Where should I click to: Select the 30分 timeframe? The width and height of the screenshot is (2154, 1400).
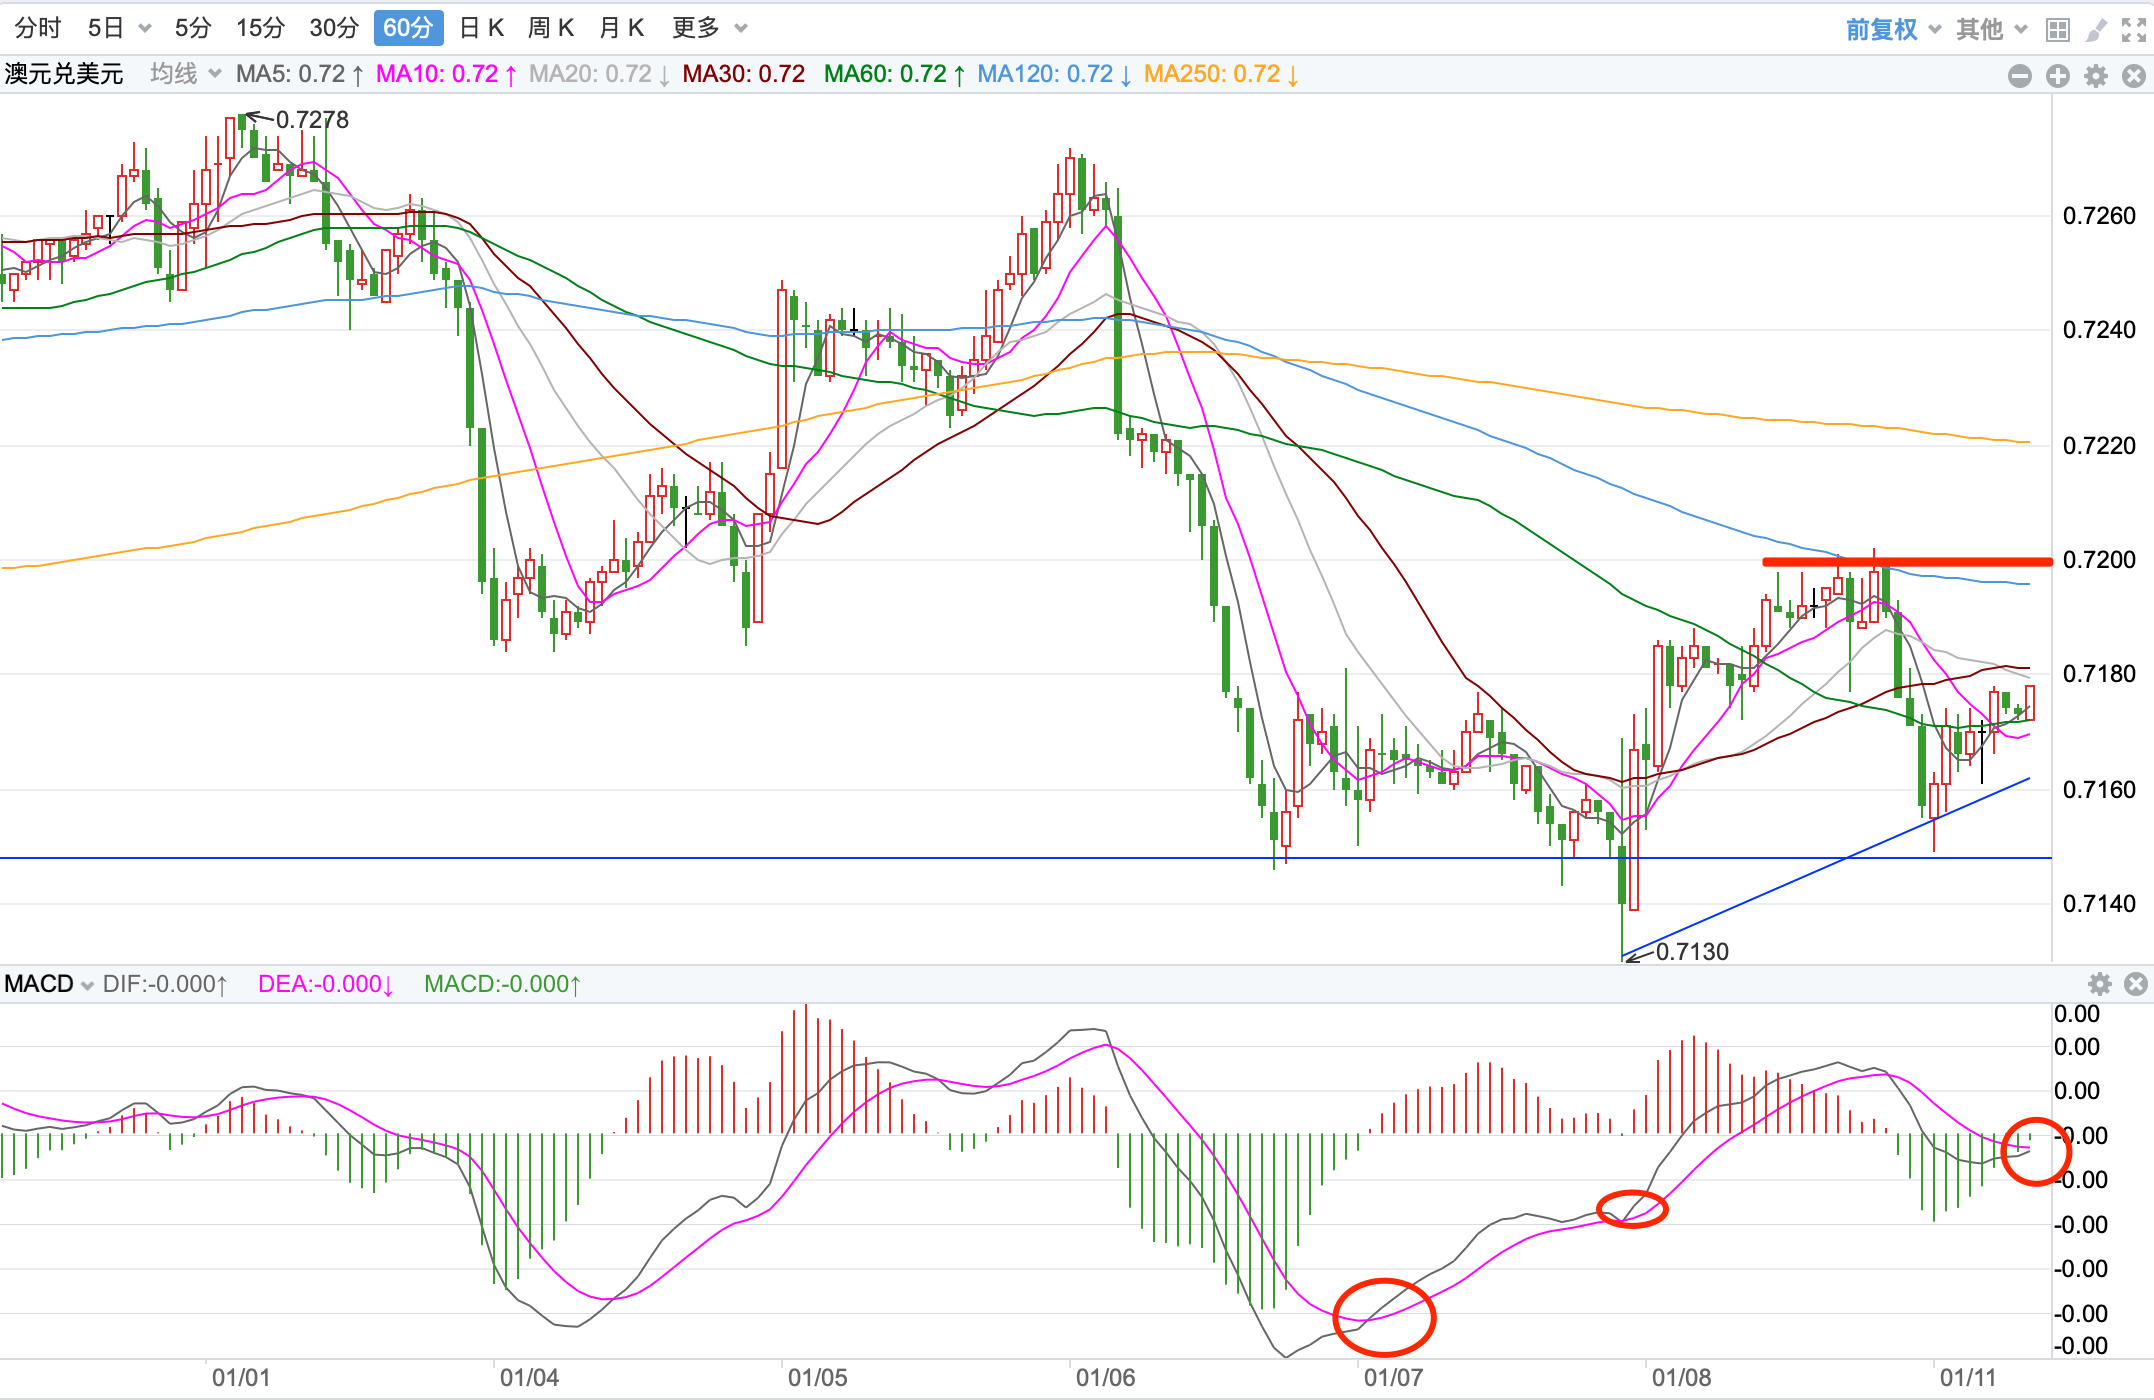334,28
